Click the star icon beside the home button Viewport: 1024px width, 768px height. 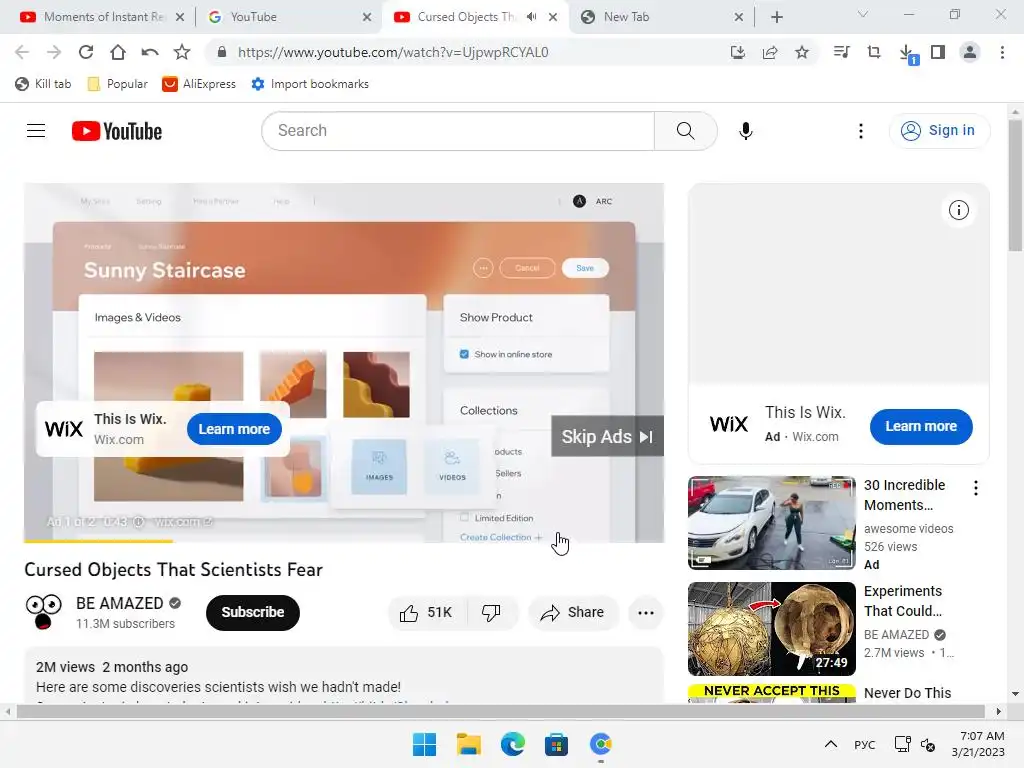pos(182,52)
